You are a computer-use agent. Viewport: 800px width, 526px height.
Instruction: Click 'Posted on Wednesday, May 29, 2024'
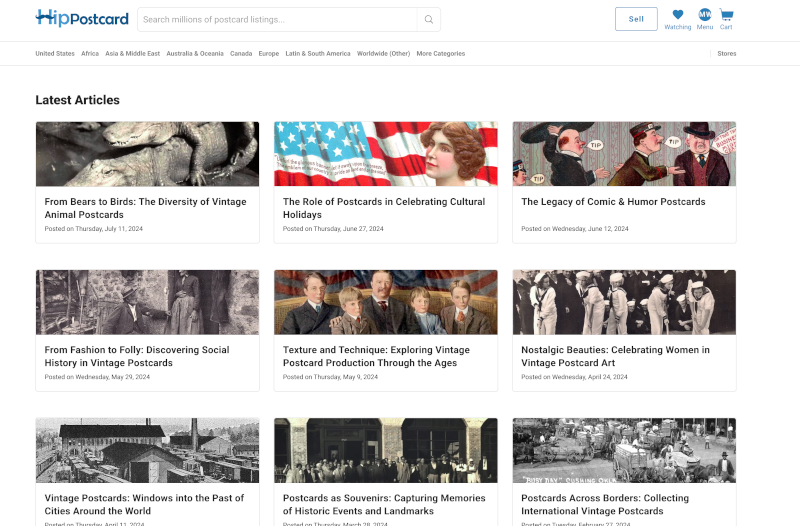pos(97,377)
